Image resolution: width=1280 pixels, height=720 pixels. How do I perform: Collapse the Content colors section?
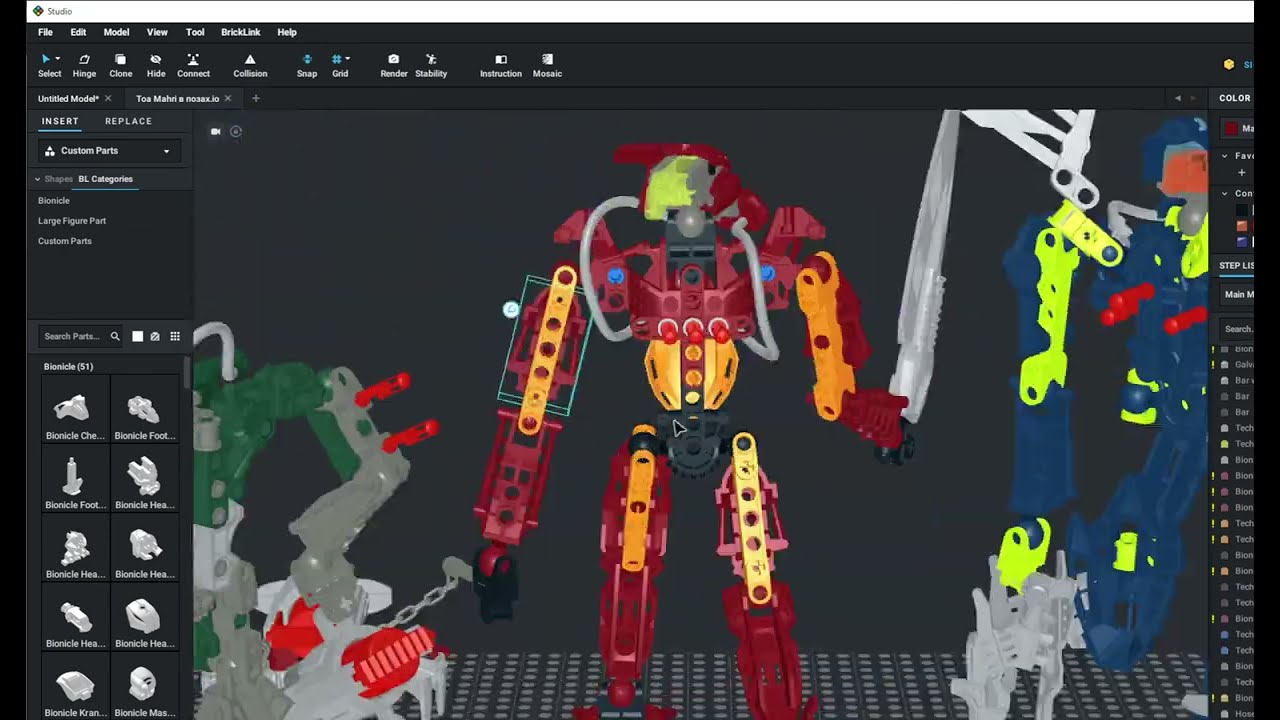click(x=1225, y=193)
